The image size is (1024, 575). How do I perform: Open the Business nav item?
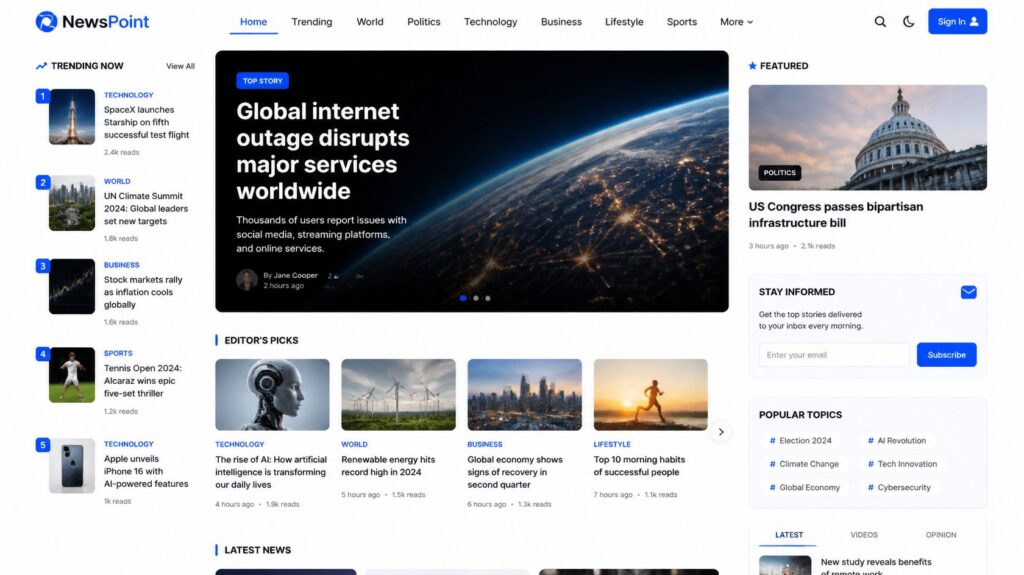click(x=561, y=22)
